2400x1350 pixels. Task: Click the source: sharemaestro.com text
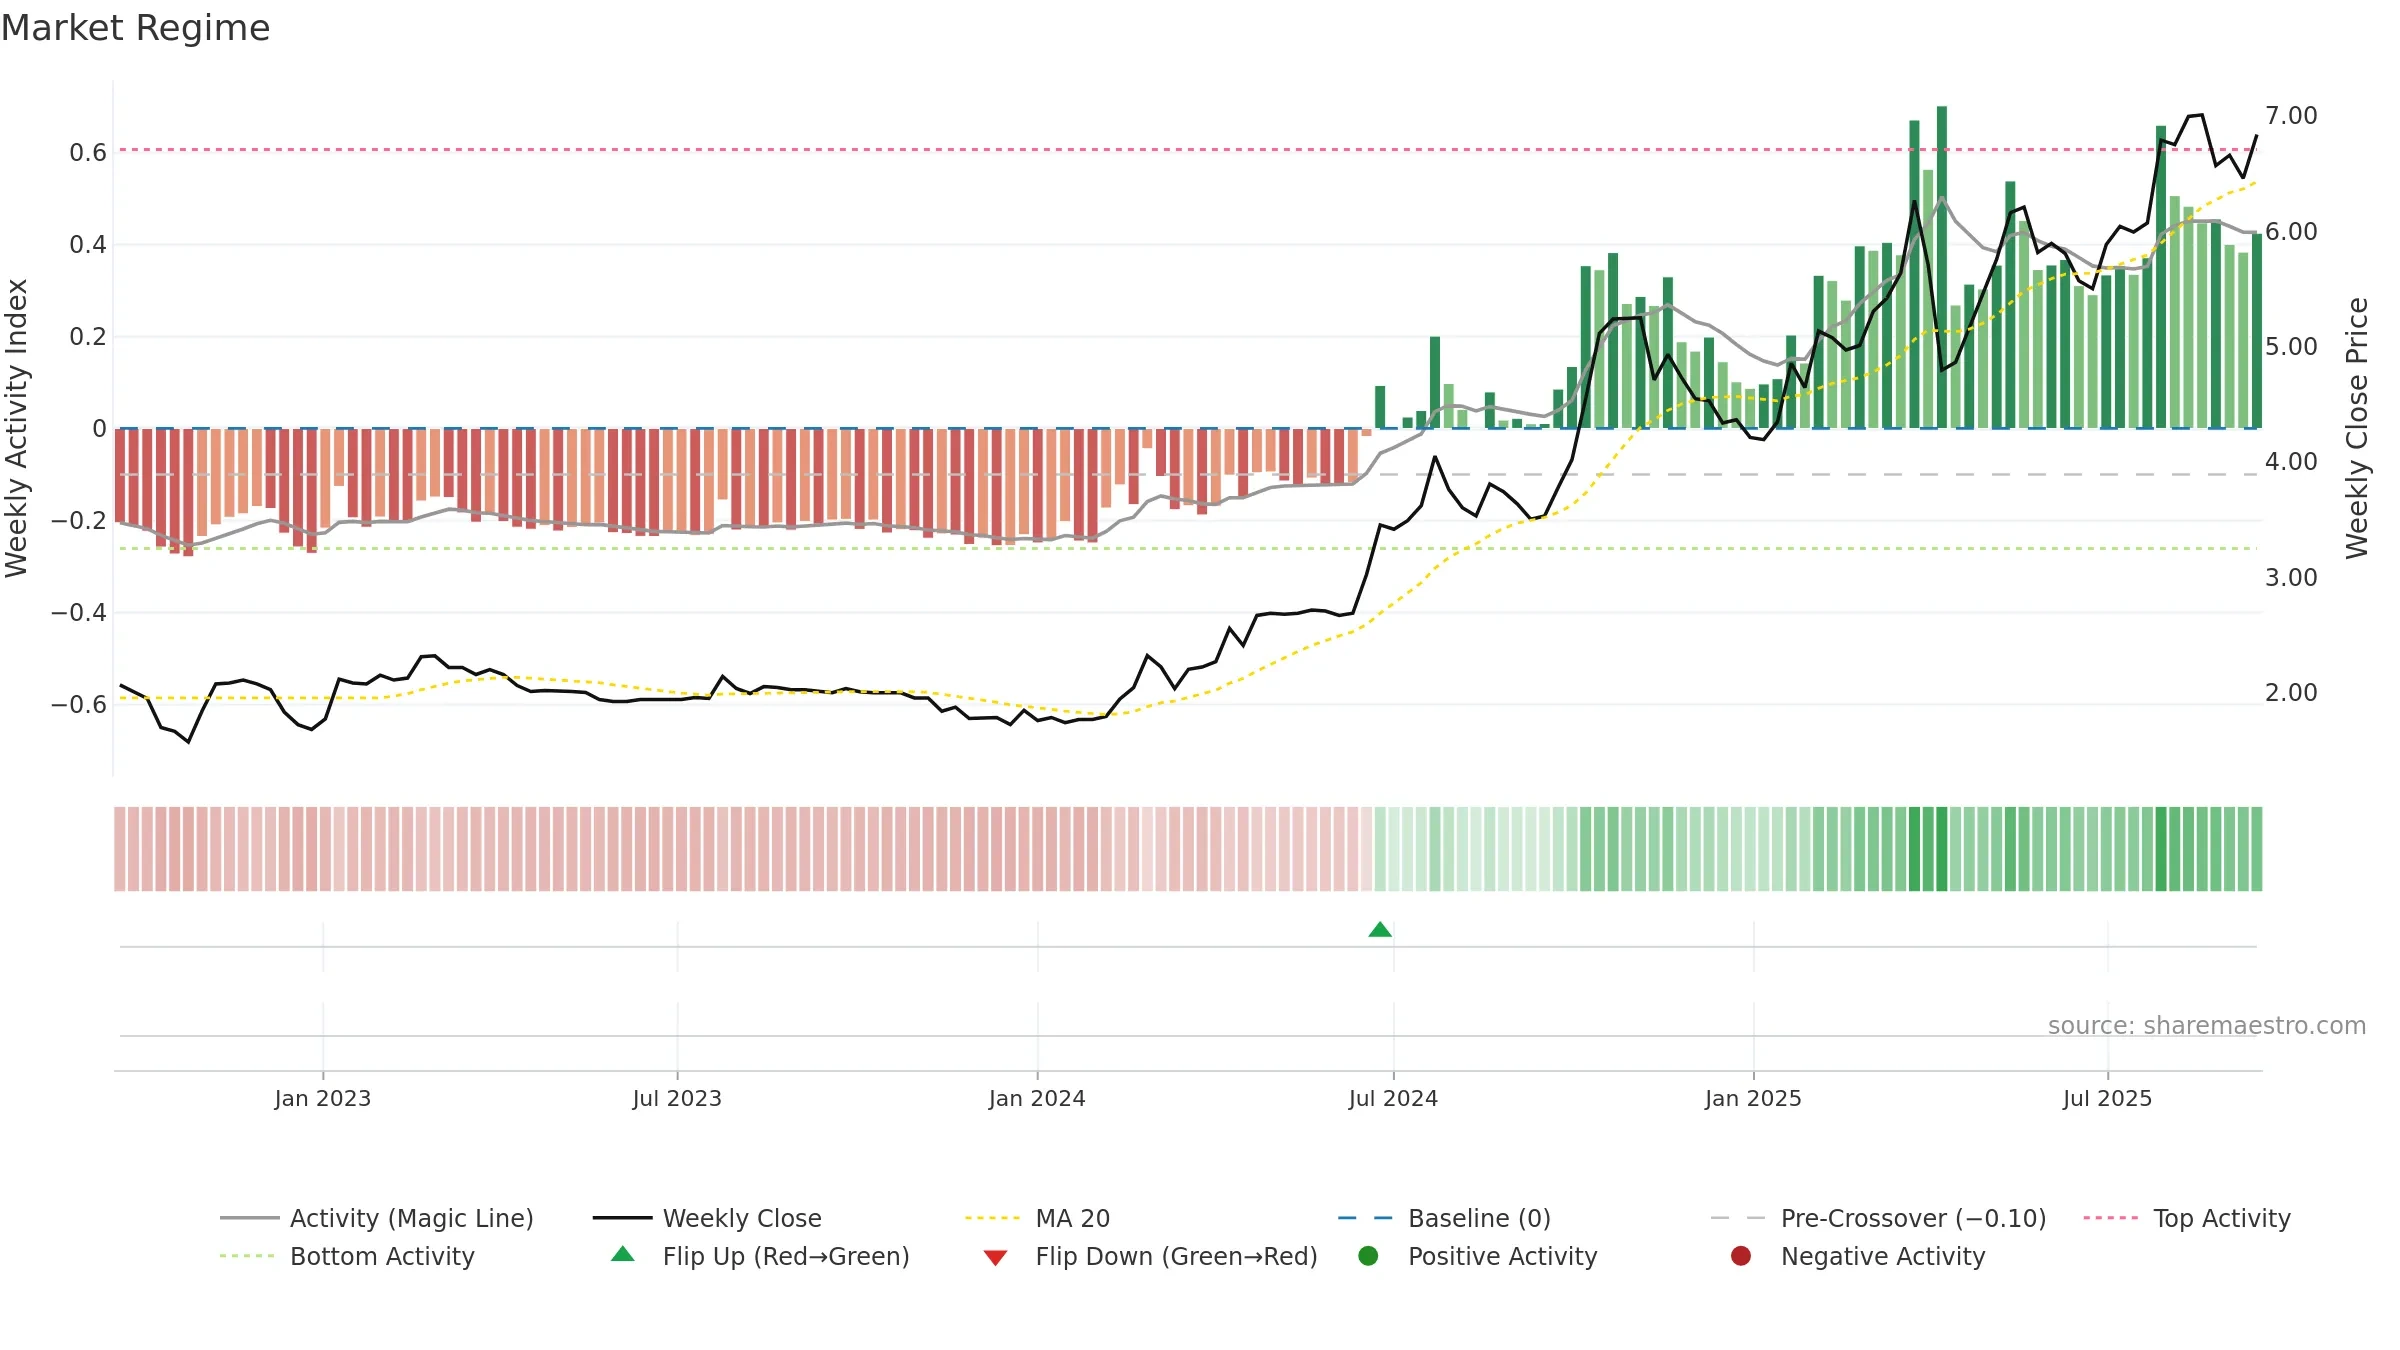[2207, 1025]
